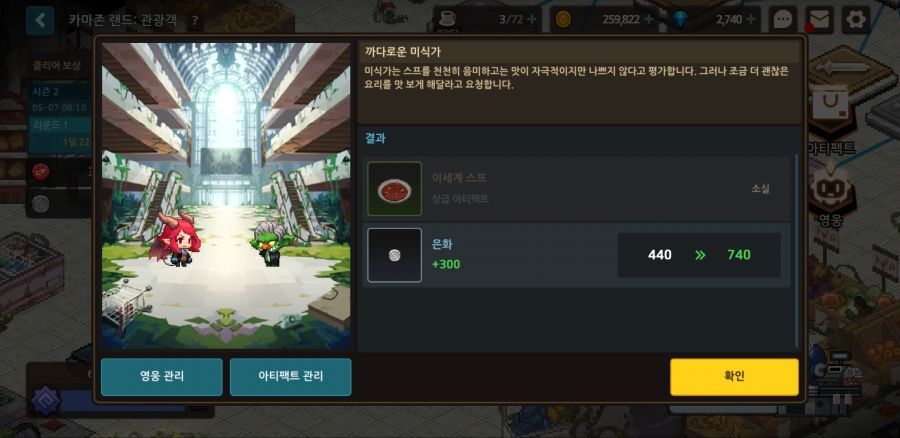Click the 영웅 관리 button
This screenshot has height=438, width=900.
click(x=162, y=377)
